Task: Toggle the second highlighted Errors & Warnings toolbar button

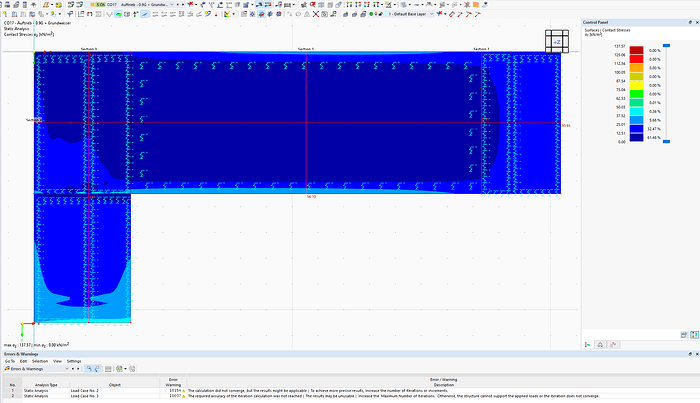Action: [97, 369]
